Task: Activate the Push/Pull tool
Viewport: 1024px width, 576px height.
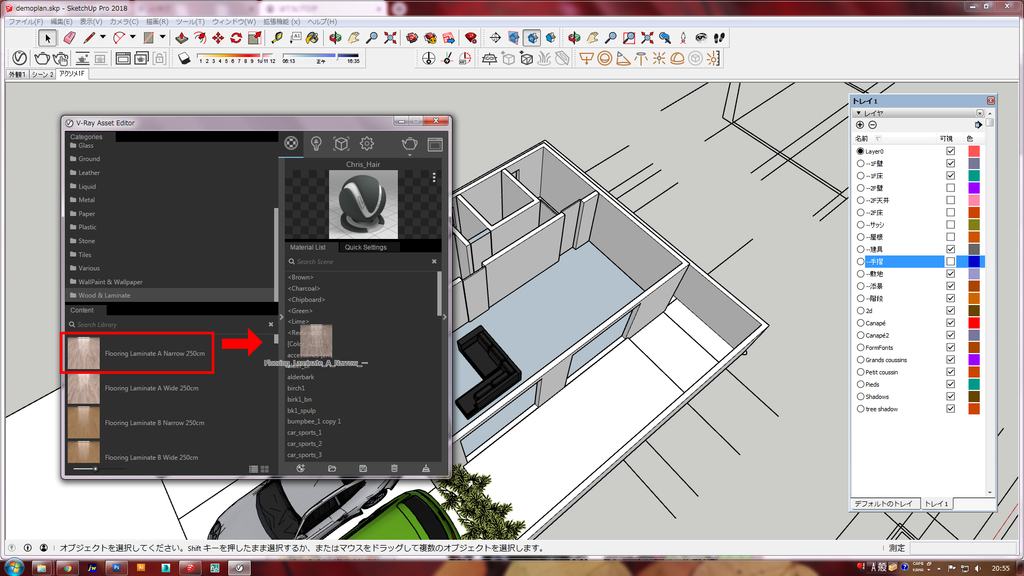Action: click(182, 38)
